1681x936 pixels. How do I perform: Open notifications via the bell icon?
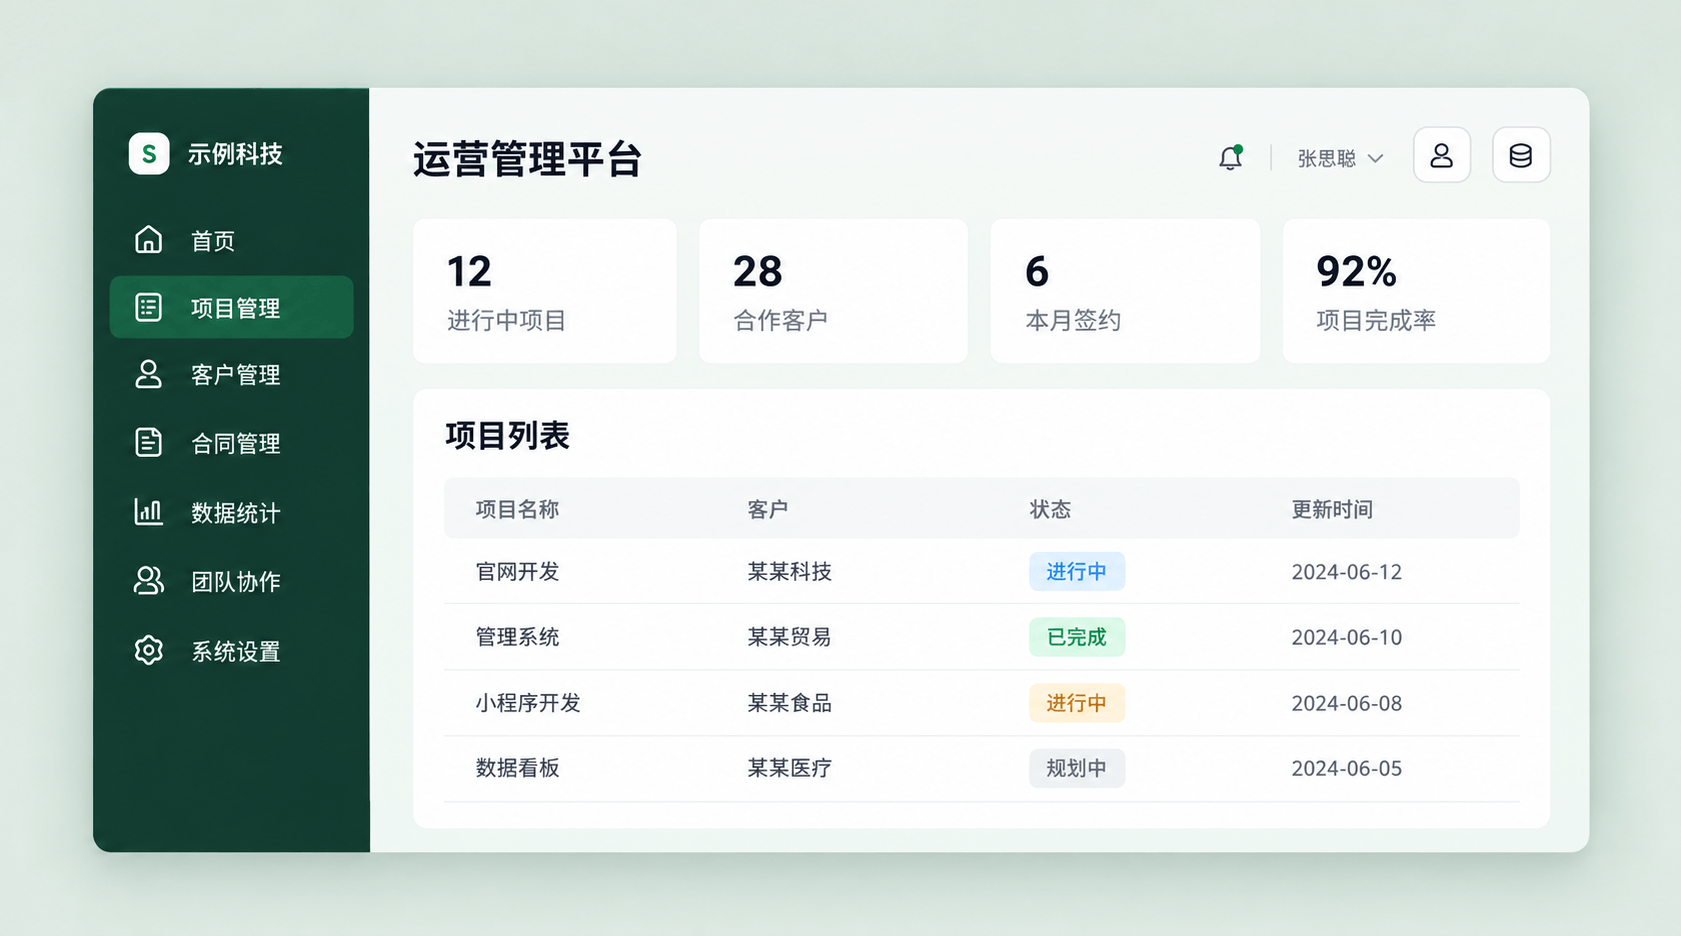point(1231,157)
